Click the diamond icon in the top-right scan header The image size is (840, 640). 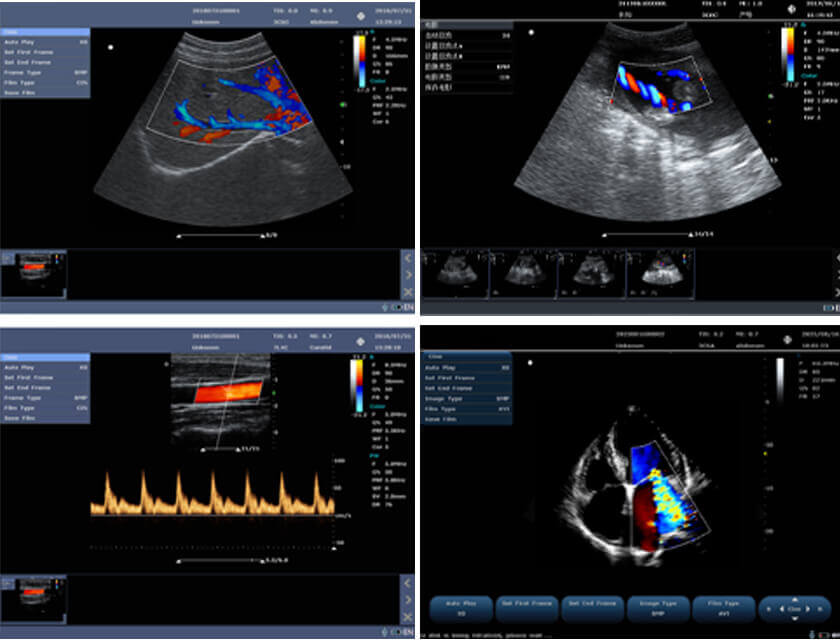(791, 9)
